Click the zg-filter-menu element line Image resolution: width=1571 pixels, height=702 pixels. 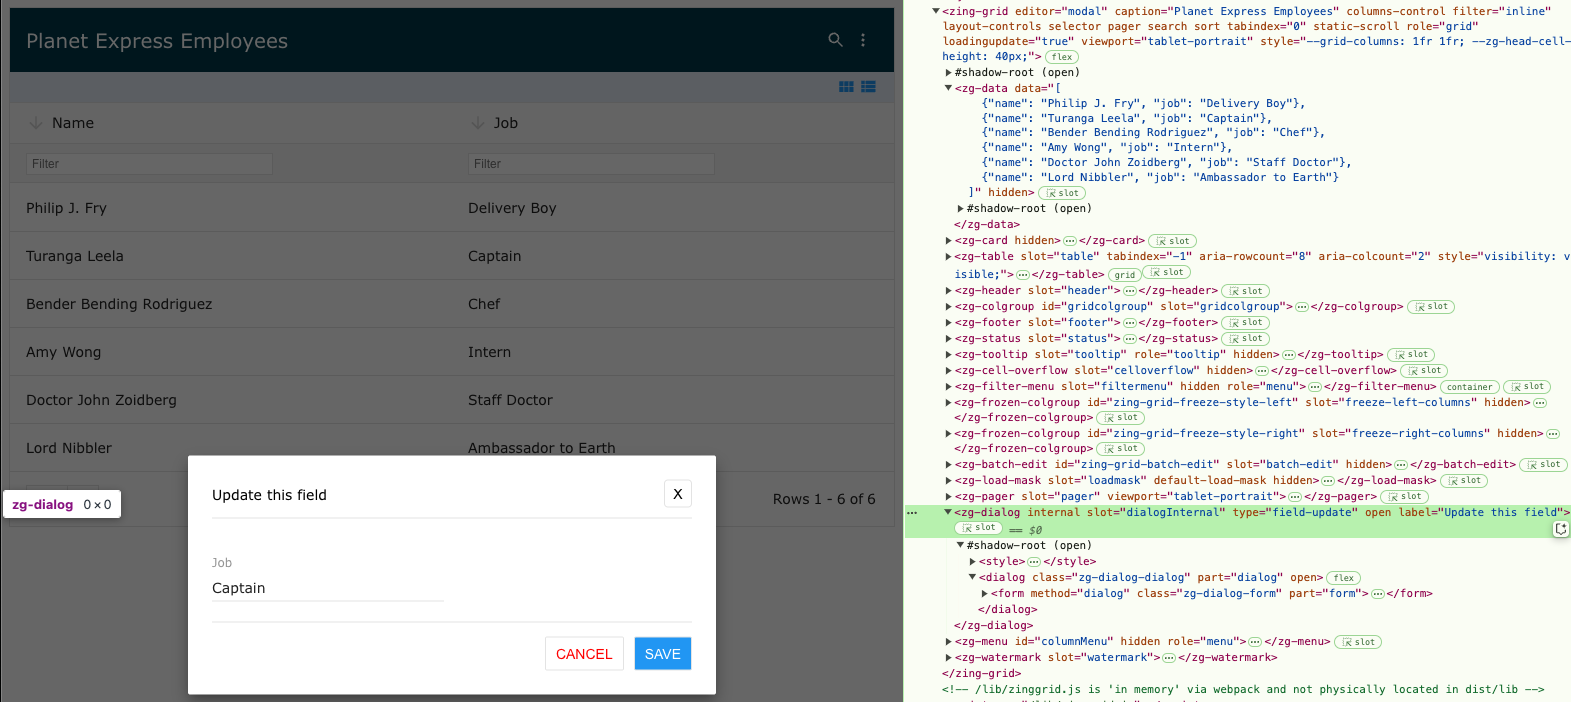[x=1195, y=387]
